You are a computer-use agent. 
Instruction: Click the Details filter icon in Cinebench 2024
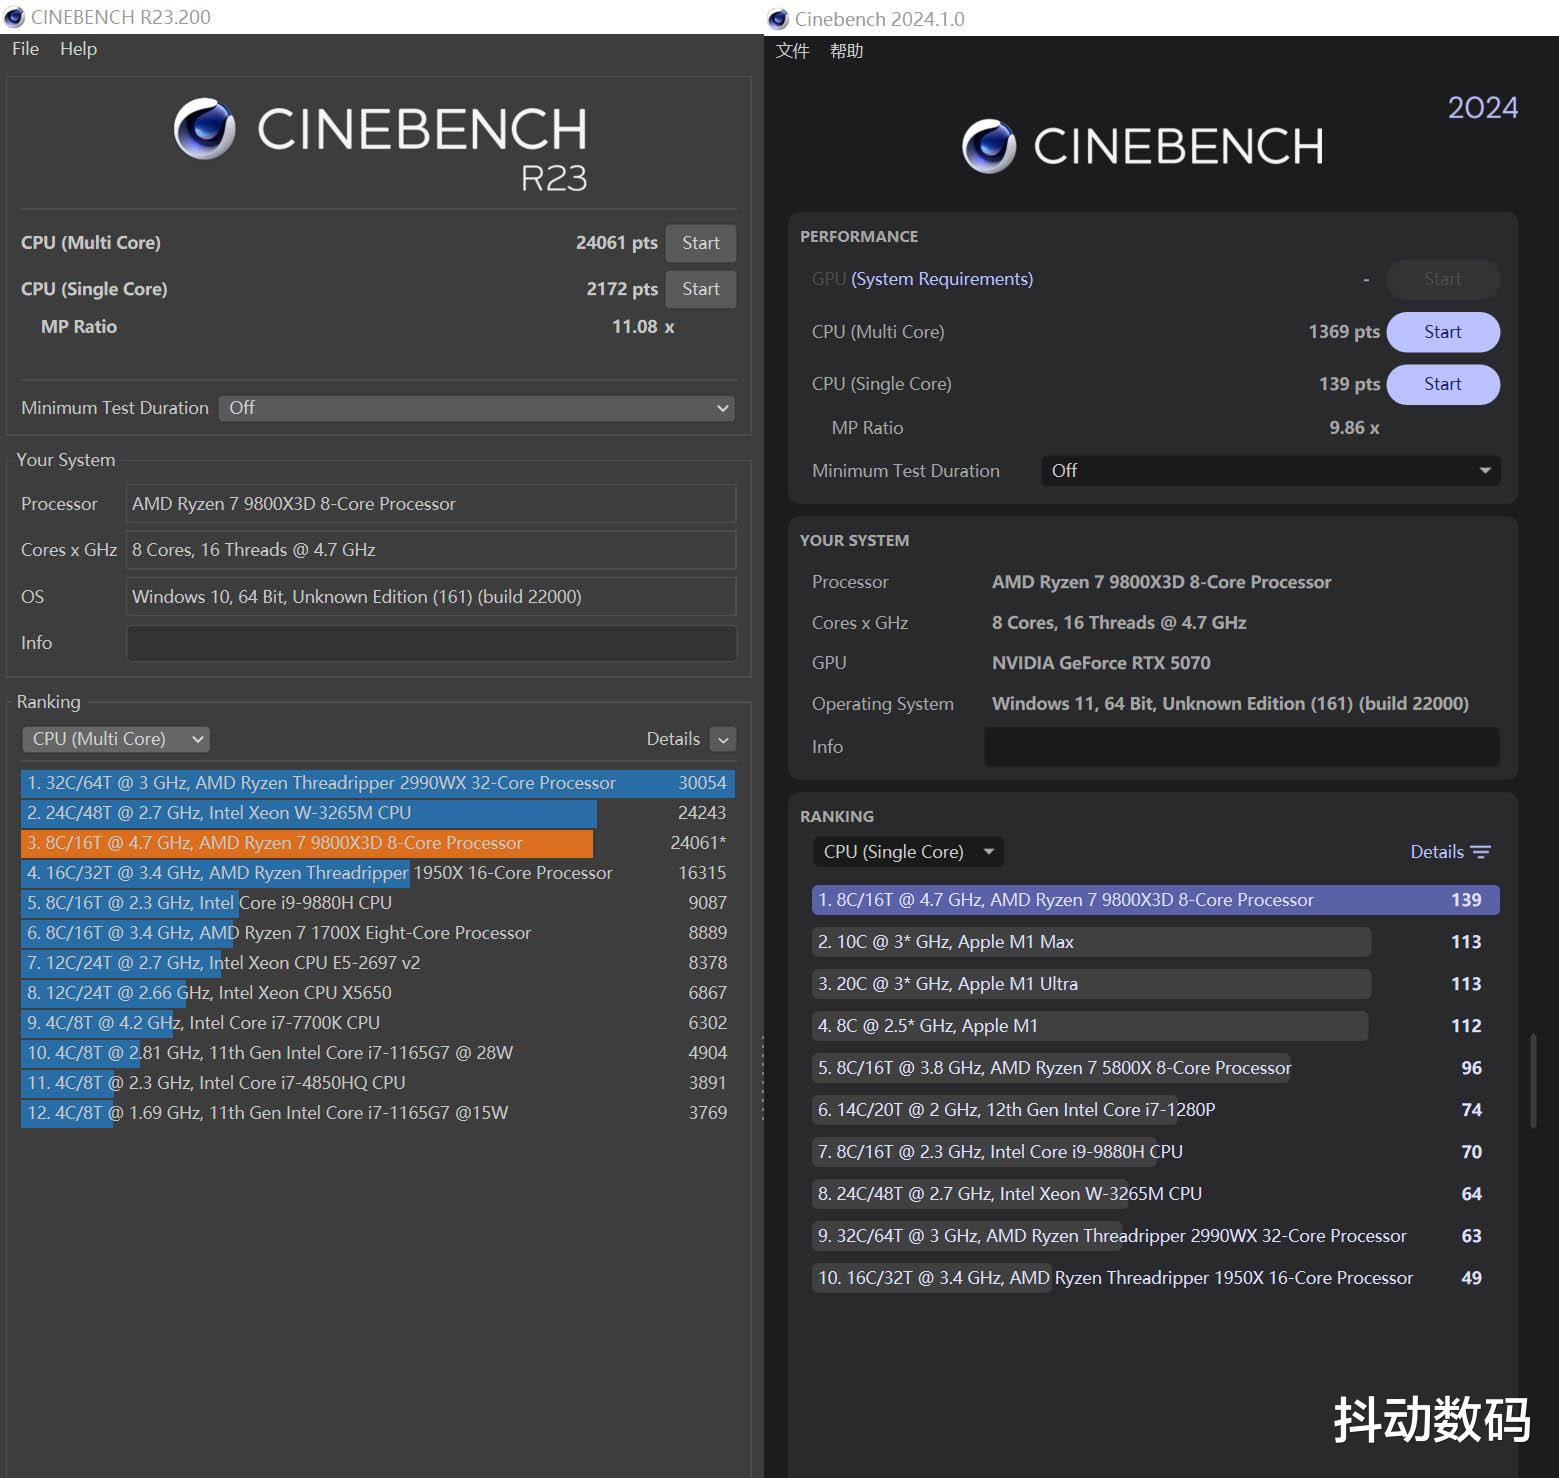pyautogui.click(x=1481, y=852)
